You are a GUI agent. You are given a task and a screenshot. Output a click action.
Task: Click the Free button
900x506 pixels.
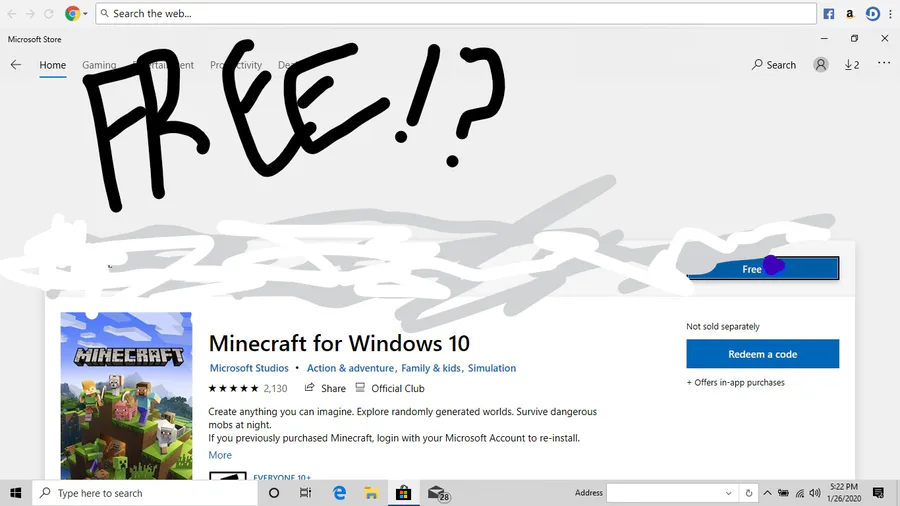[763, 268]
